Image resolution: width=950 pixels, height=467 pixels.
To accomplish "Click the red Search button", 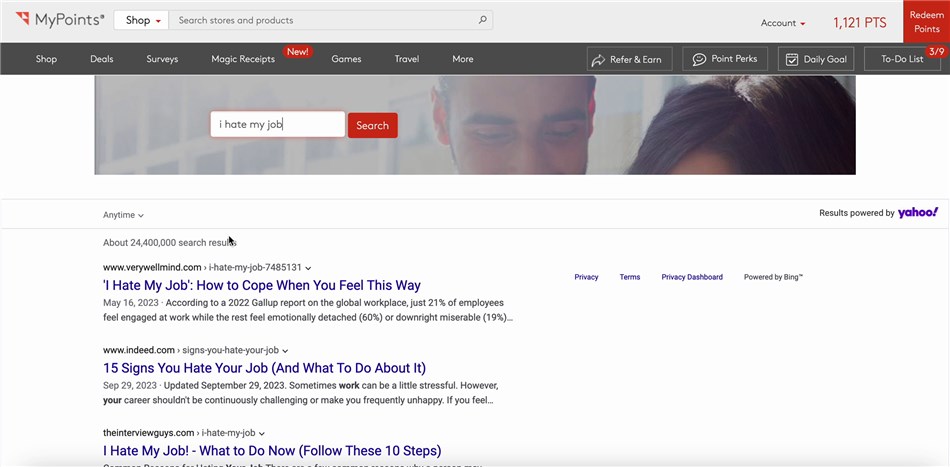I will (373, 125).
